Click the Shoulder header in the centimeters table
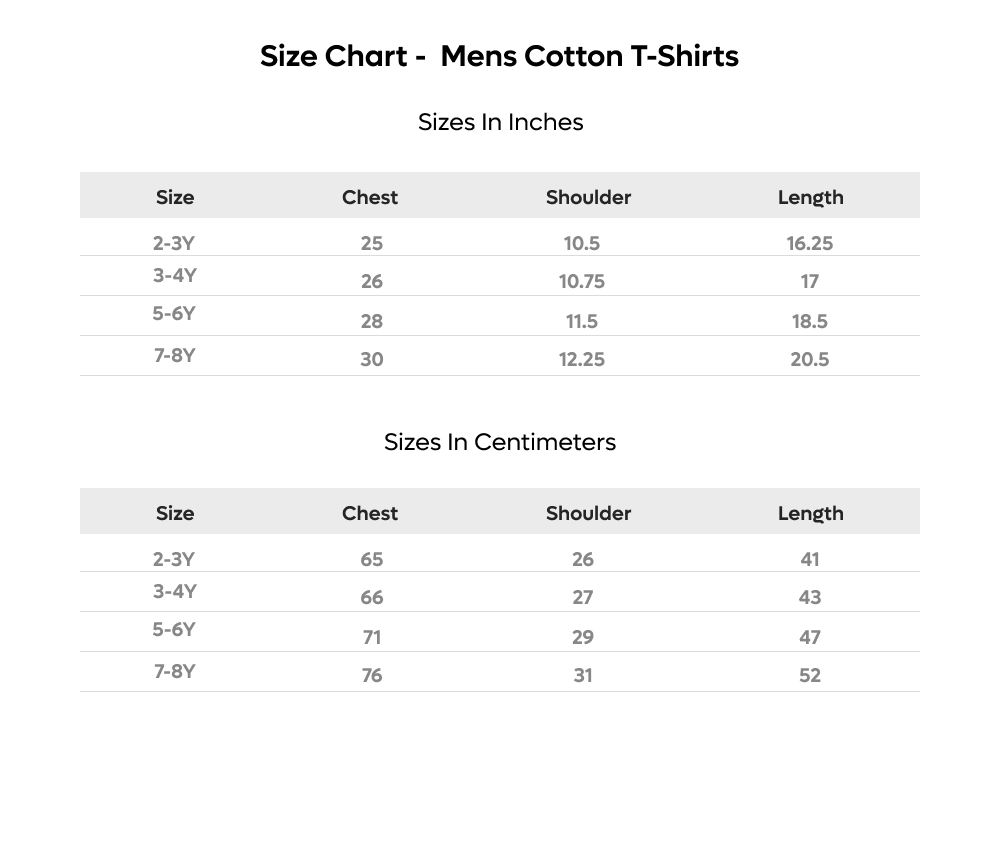 click(x=588, y=513)
